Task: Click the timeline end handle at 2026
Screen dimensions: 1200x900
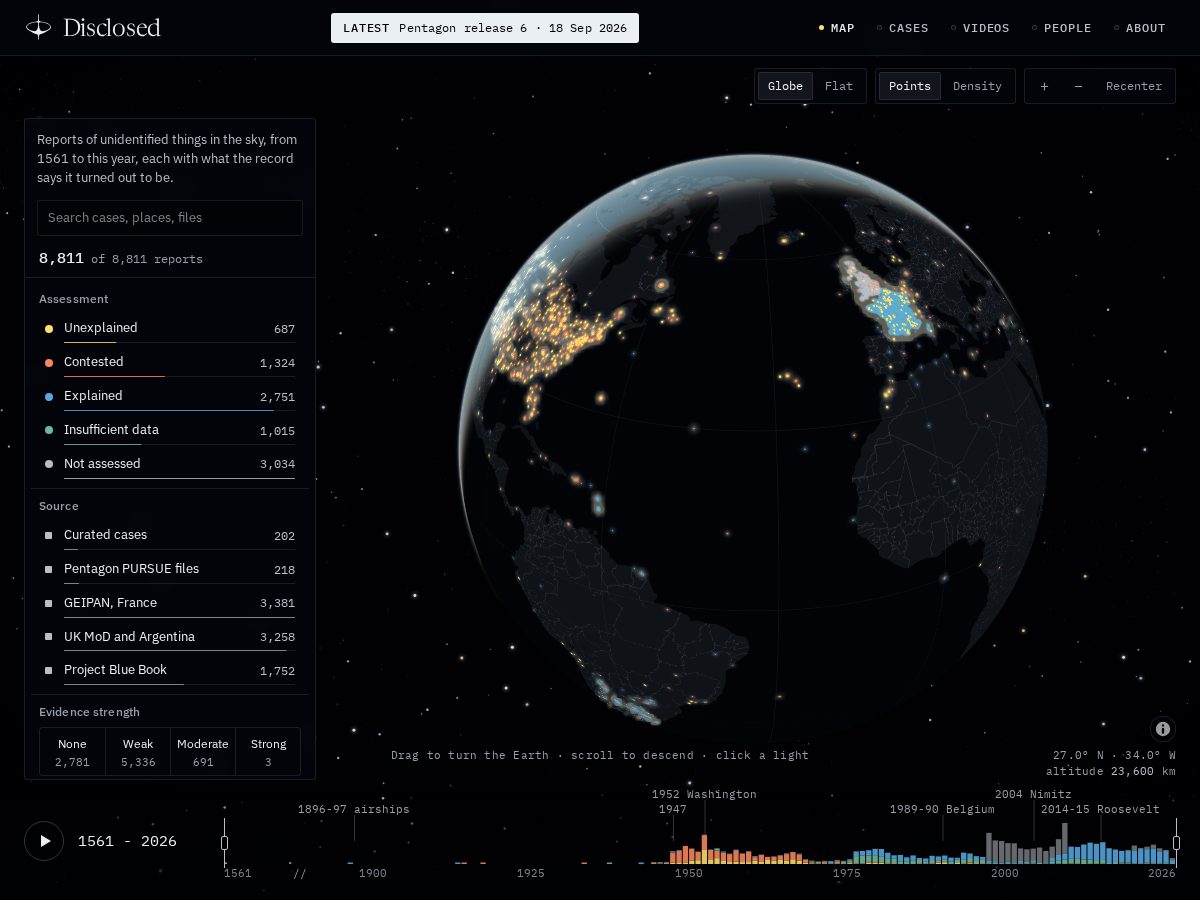Action: 1176,843
